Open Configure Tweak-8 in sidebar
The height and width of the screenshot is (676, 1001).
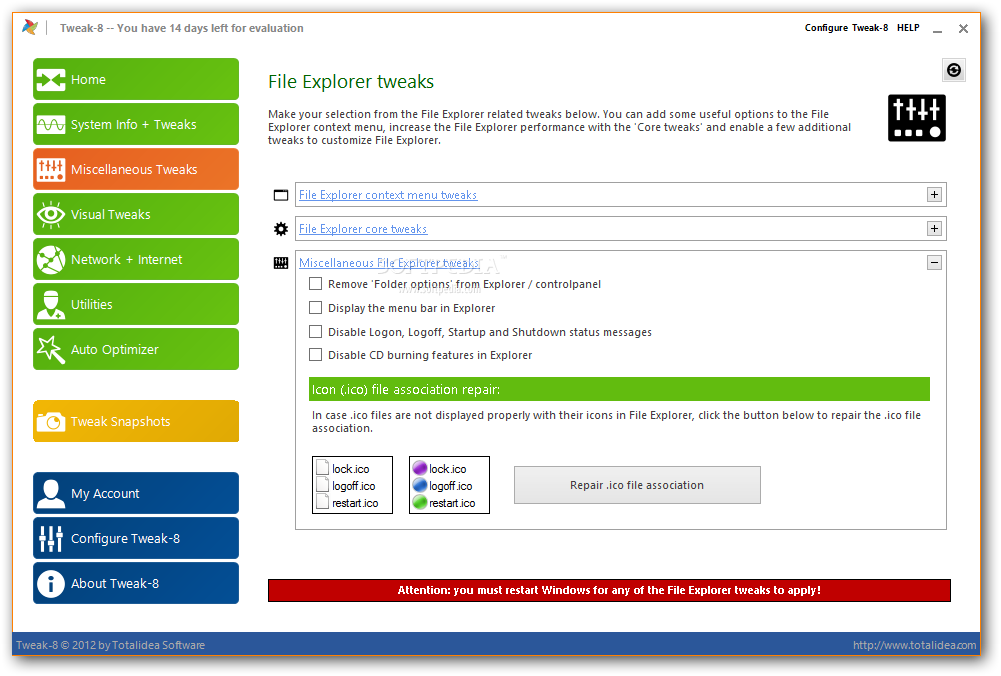(x=136, y=538)
